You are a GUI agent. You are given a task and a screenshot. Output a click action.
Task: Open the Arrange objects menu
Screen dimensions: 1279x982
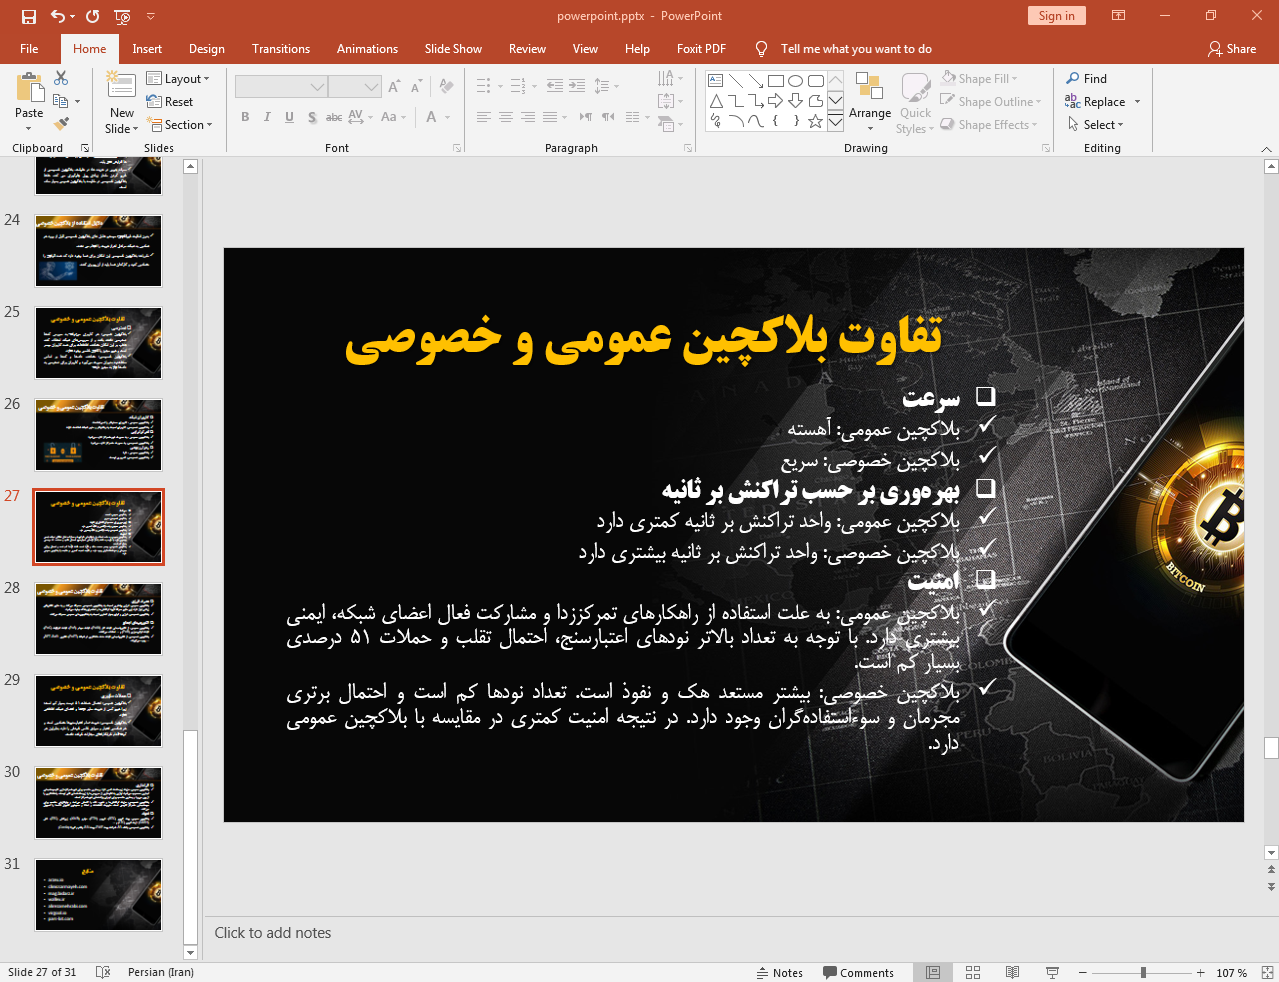(870, 101)
